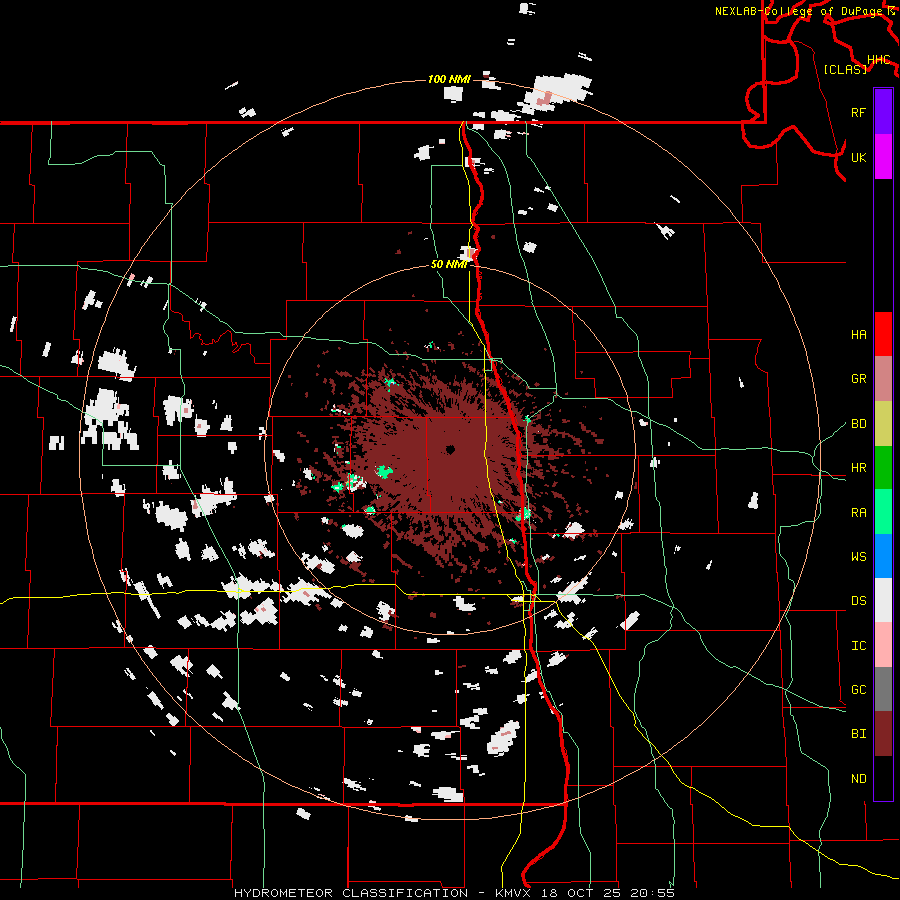Click the GR legend label
The image size is (900, 900).
858,379
